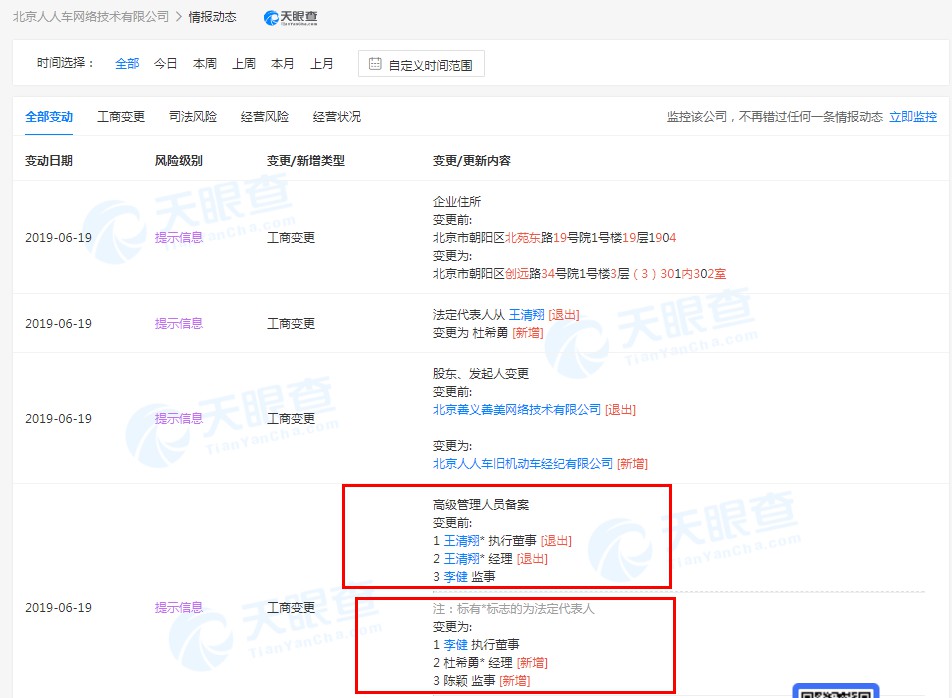Select 今日 time filter
Screen dimensions: 952x698
click(165, 63)
